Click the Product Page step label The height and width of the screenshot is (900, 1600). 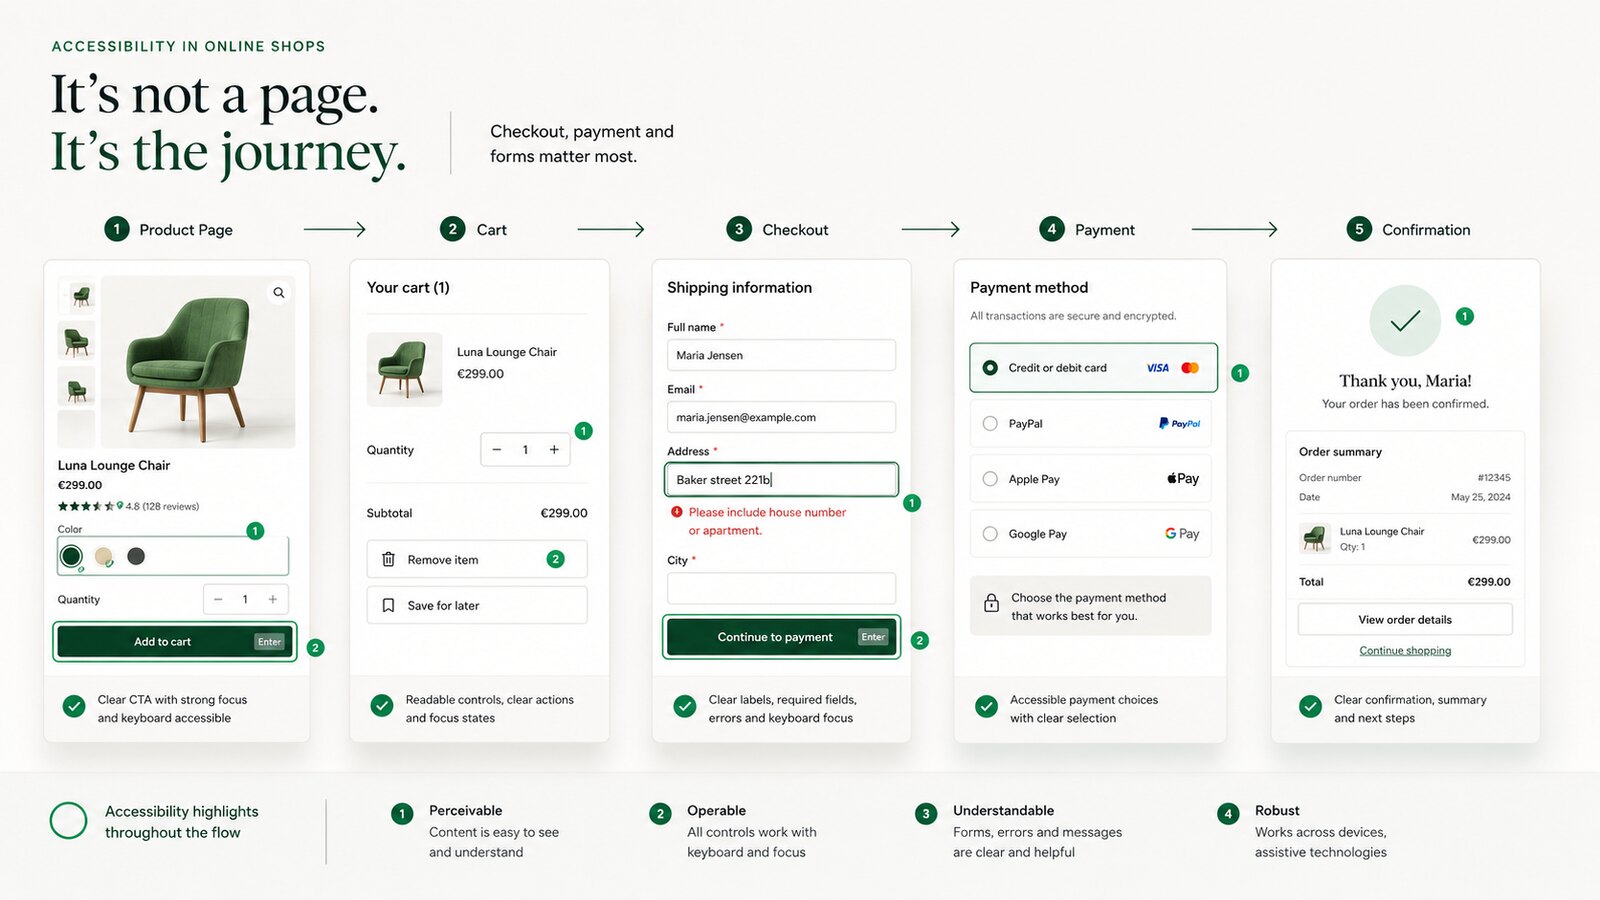click(x=186, y=230)
